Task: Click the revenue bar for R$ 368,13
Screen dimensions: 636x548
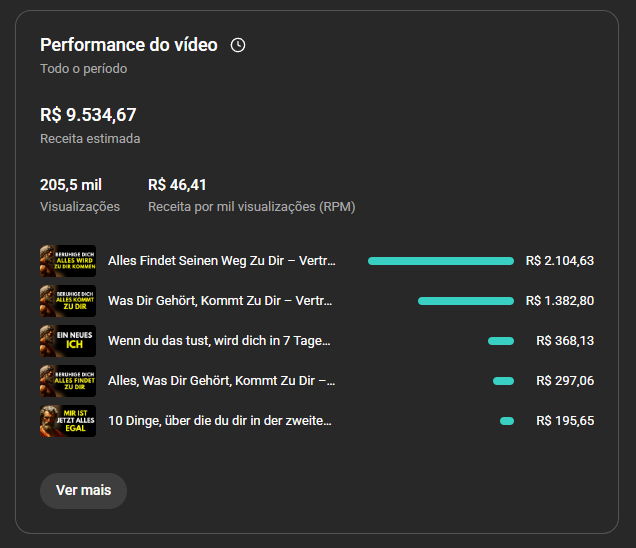Action: click(501, 341)
